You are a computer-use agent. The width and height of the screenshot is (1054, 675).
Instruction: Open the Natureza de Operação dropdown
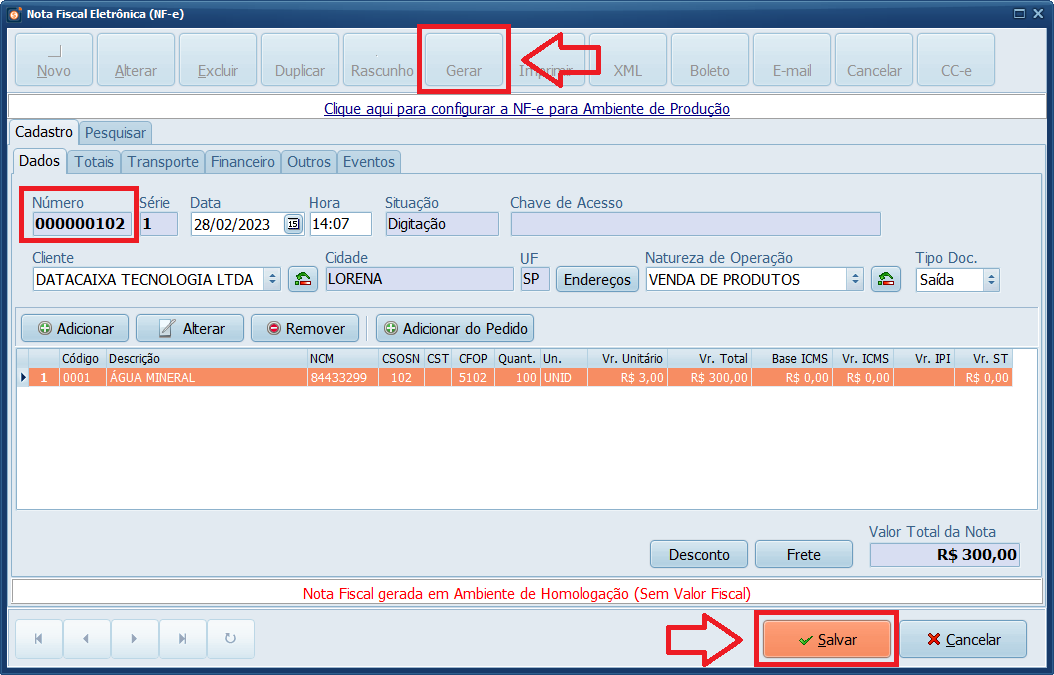point(856,279)
